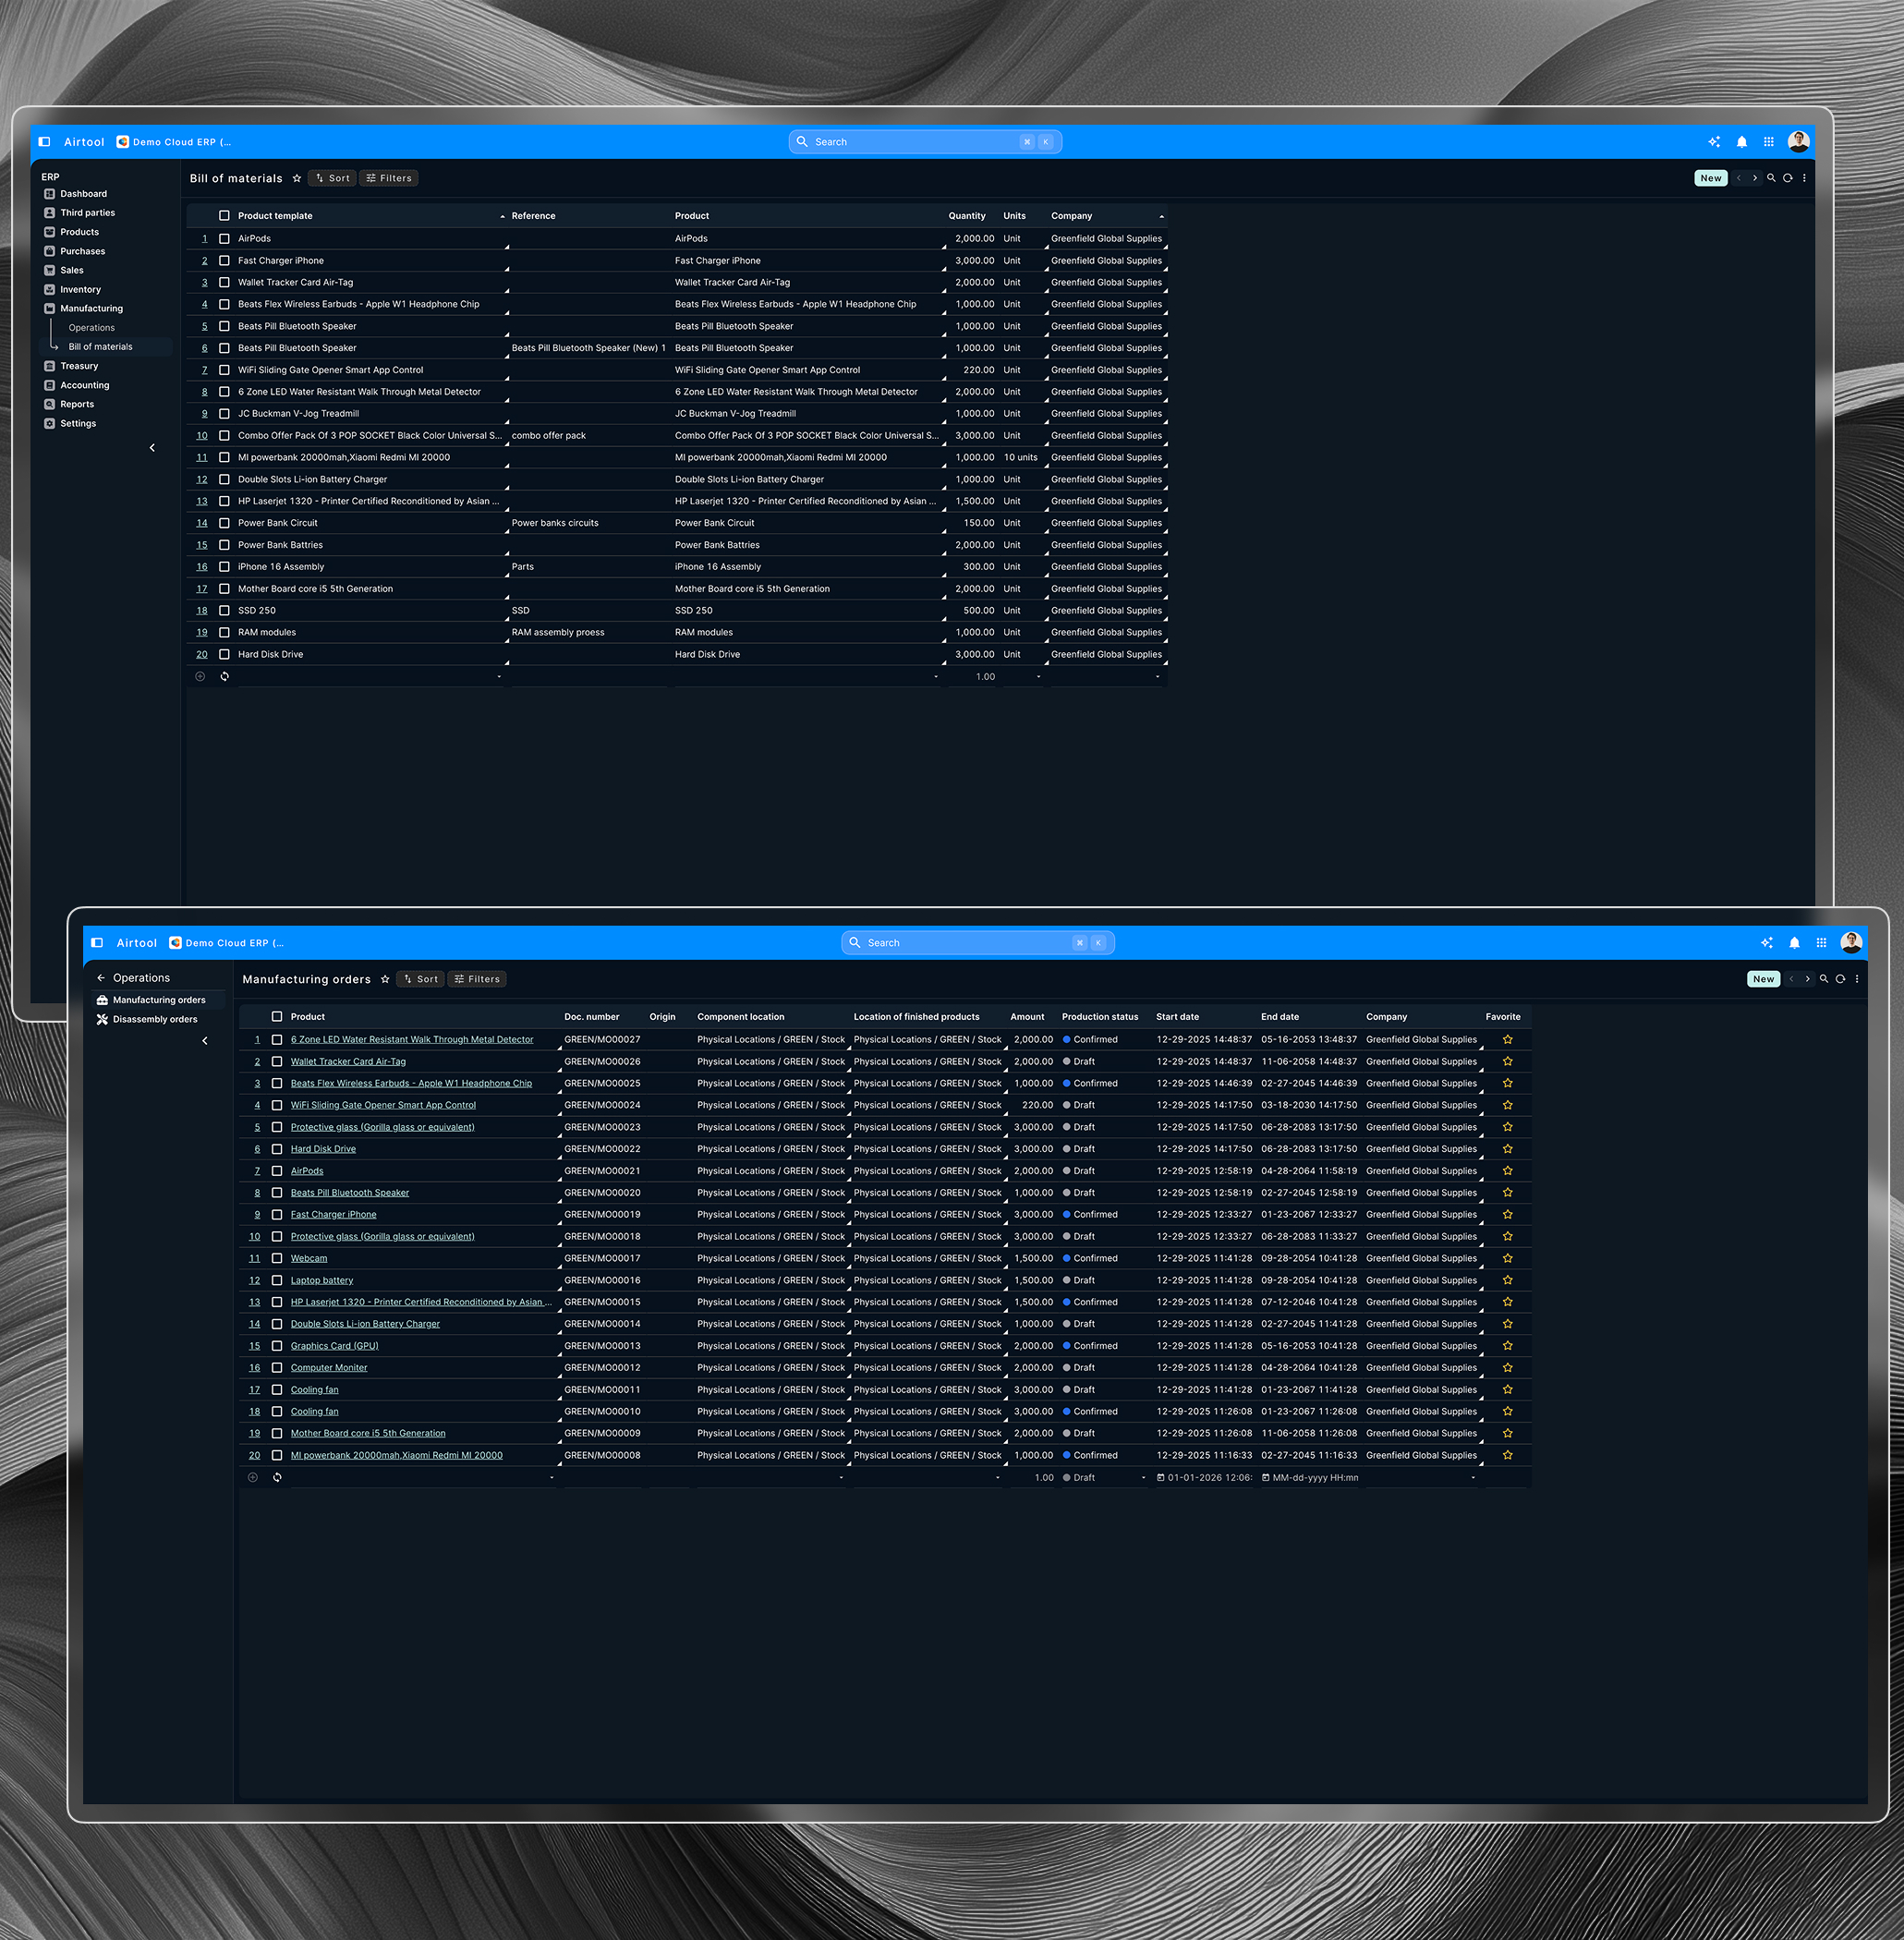1904x1940 pixels.
Task: Toggle sidebar panel icon next to Airtool in bottom window
Action: point(97,943)
